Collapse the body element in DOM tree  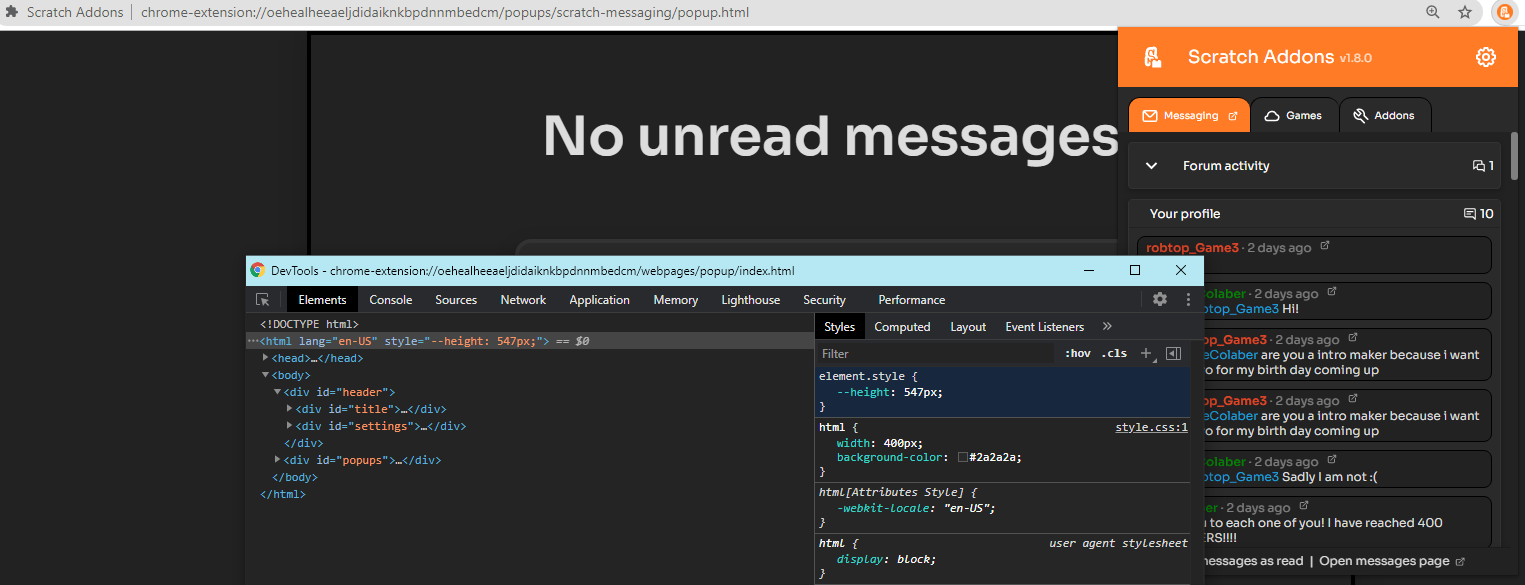[x=264, y=374]
